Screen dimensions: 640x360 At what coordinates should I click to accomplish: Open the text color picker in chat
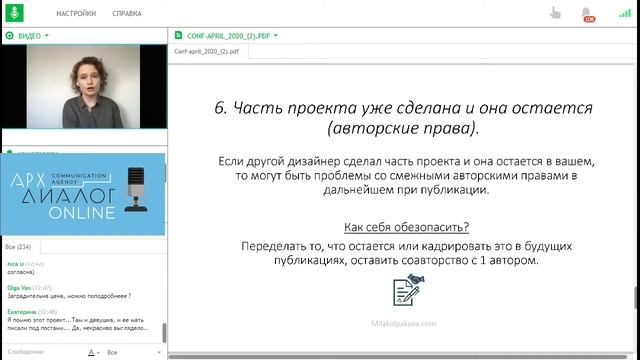point(93,352)
